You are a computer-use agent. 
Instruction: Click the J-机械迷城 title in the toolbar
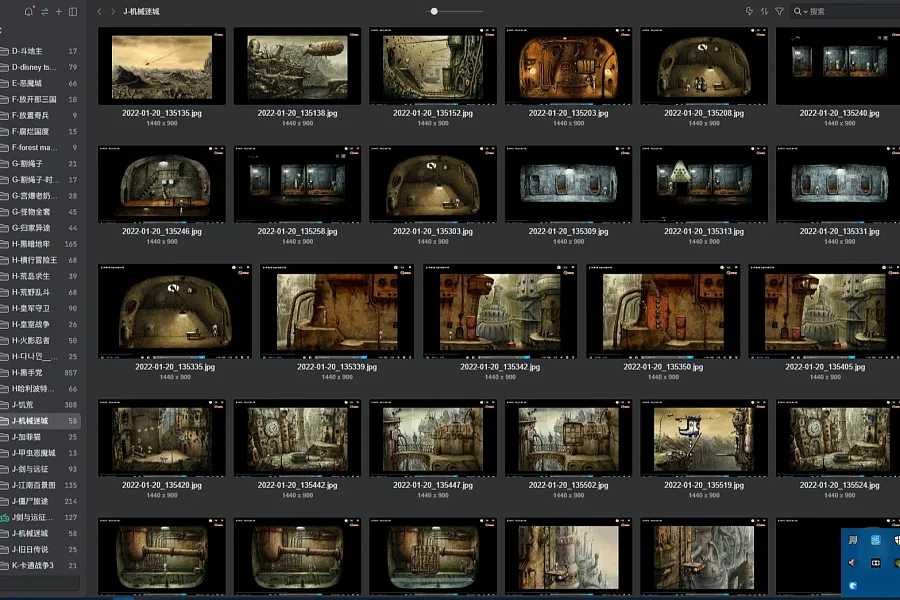pos(141,11)
